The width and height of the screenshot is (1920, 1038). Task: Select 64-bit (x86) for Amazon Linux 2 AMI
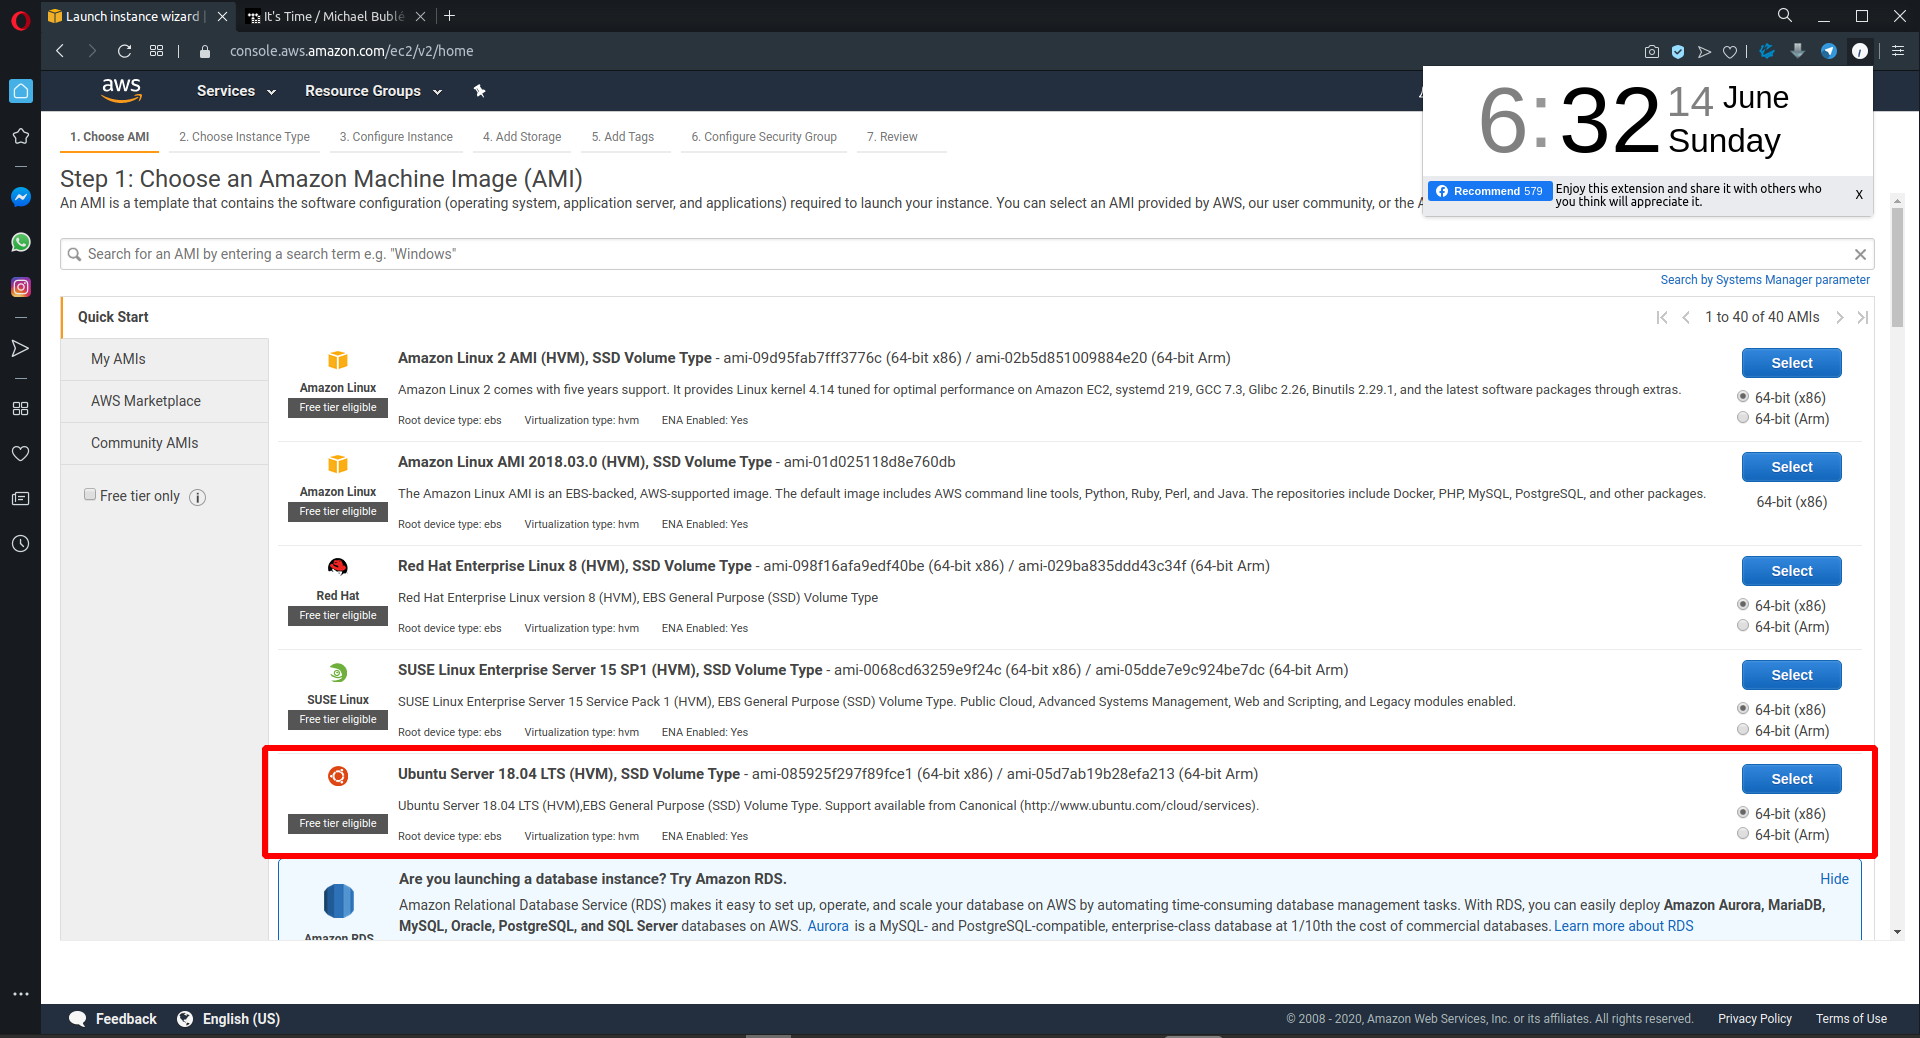click(x=1743, y=397)
